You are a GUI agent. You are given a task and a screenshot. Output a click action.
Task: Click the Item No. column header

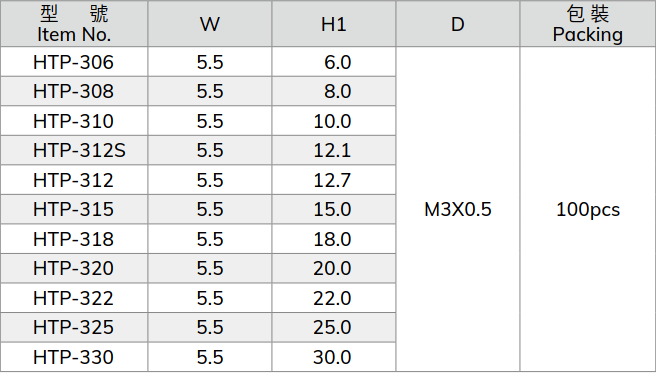[x=74, y=24]
